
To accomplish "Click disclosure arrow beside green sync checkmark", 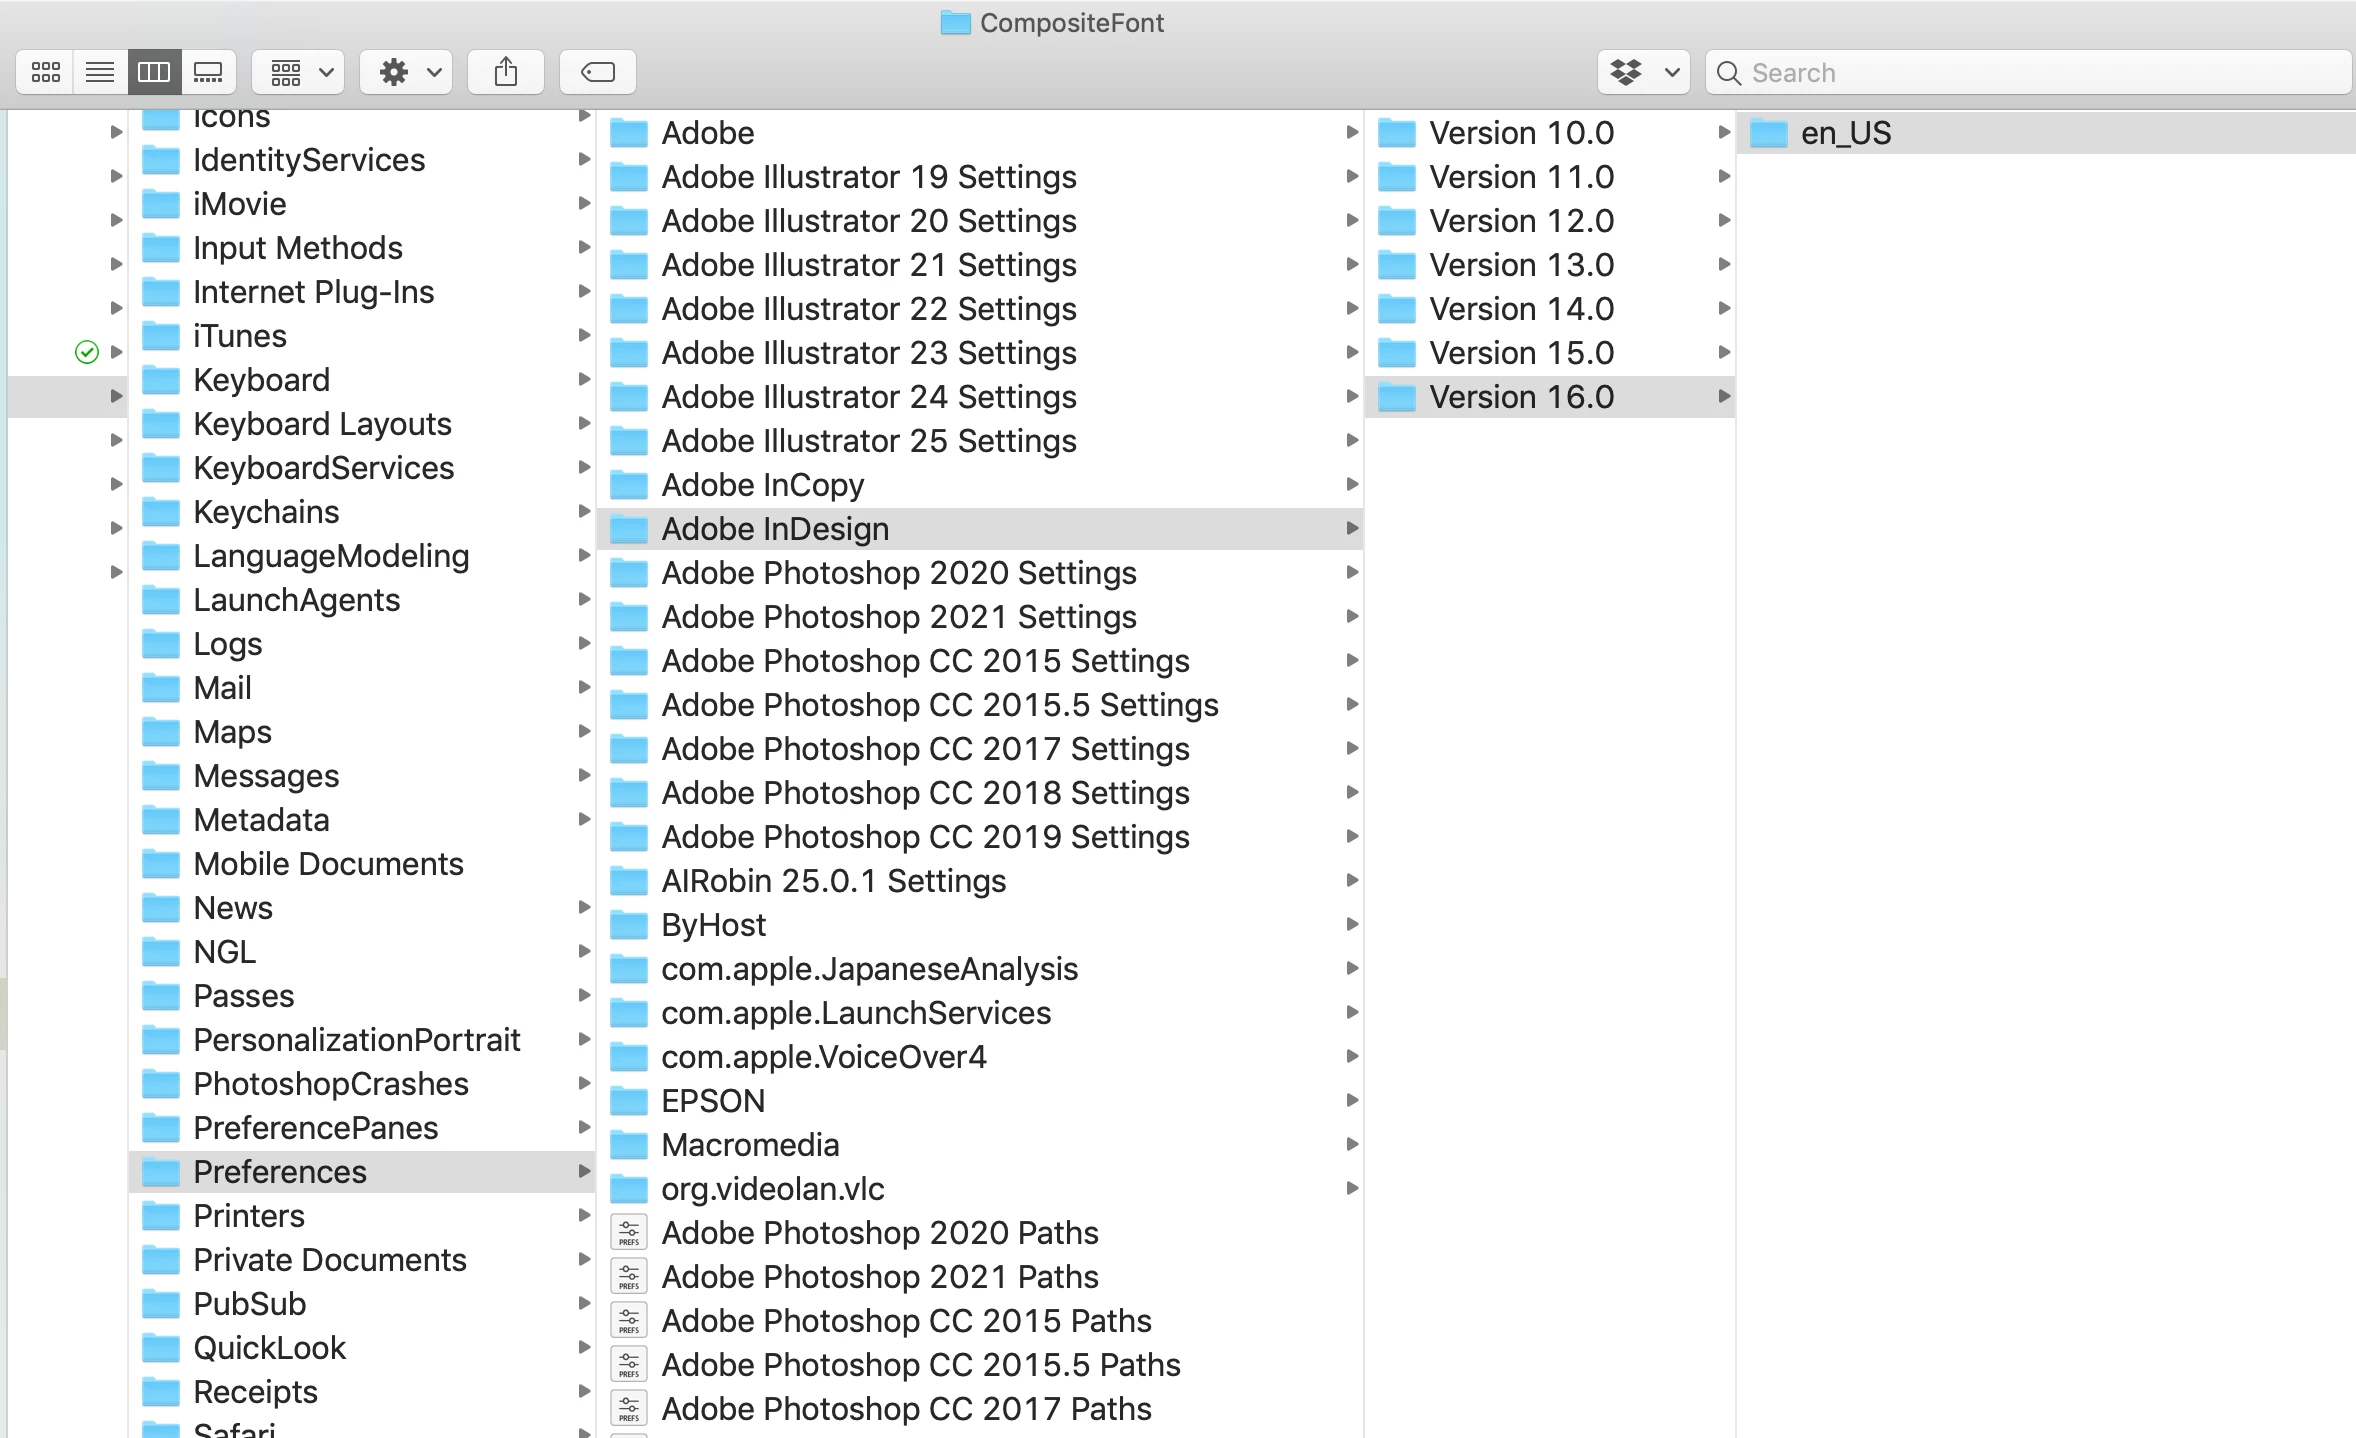I will (116, 352).
